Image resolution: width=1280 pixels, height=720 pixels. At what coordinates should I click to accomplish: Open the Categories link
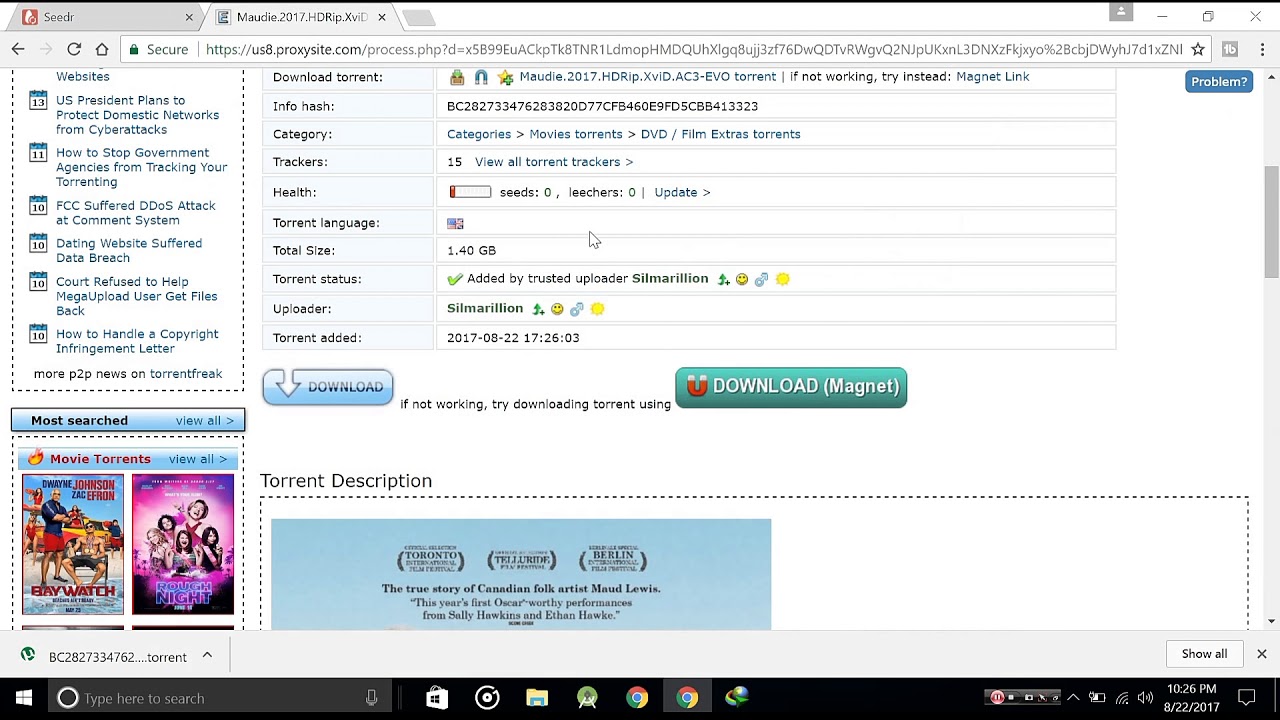pyautogui.click(x=479, y=134)
